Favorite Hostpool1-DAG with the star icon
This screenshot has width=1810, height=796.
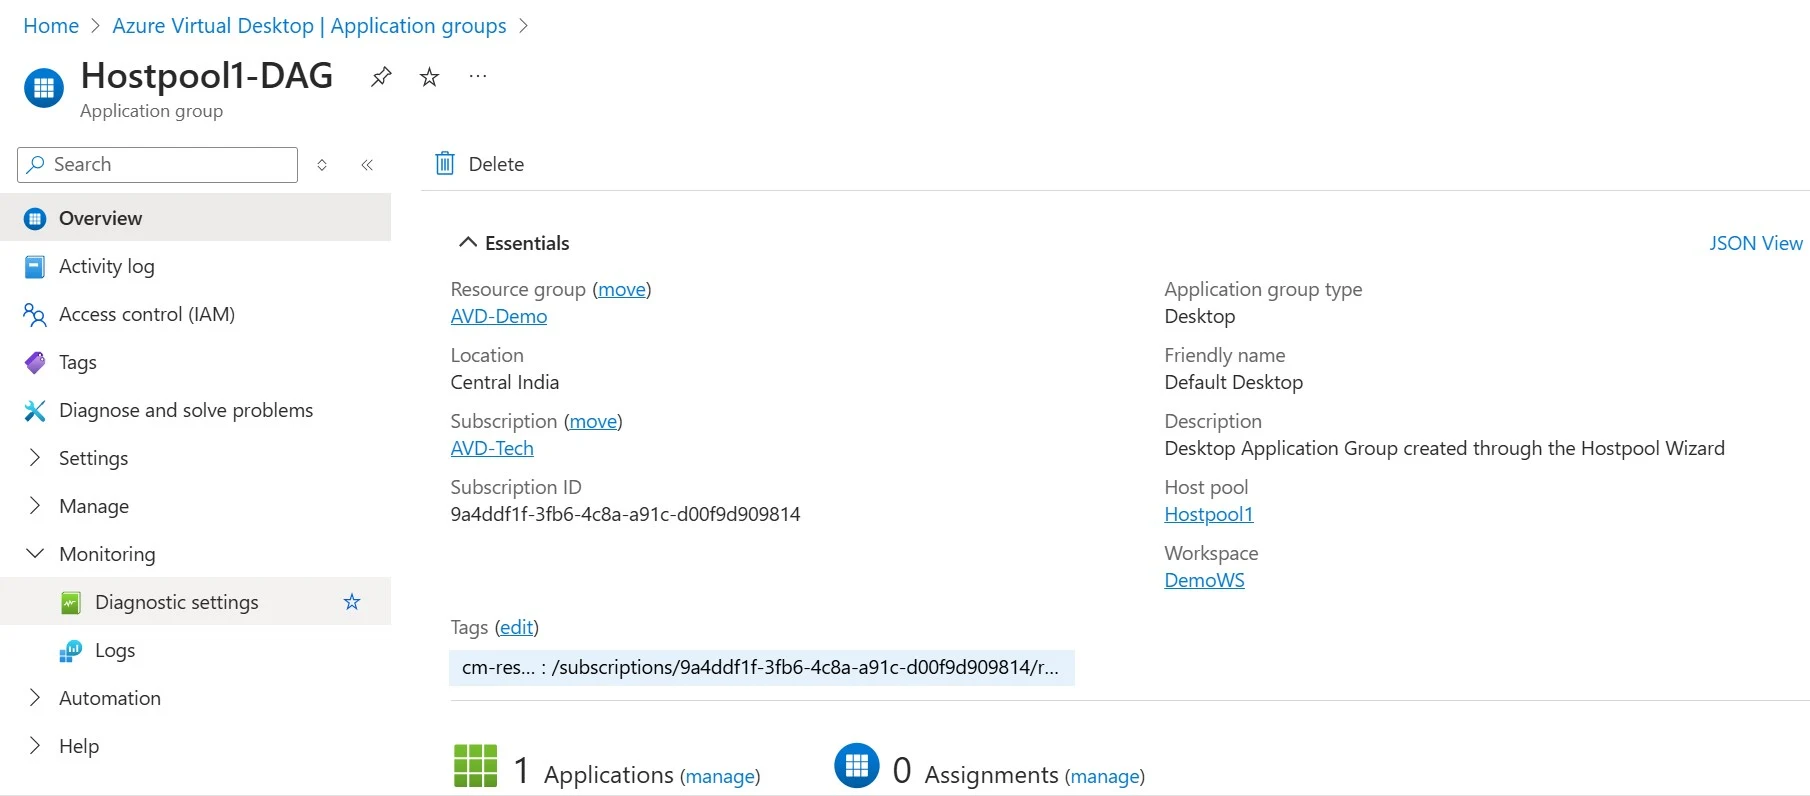coord(429,77)
